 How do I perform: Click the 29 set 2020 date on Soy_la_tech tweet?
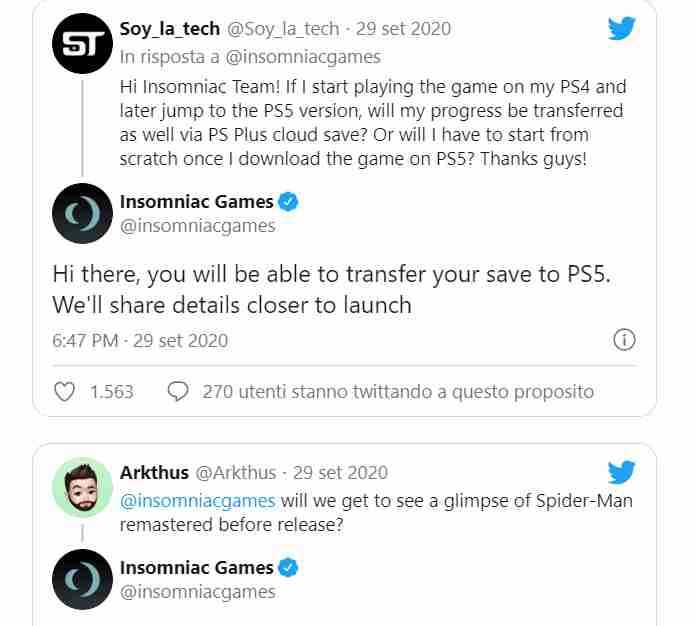pos(403,28)
